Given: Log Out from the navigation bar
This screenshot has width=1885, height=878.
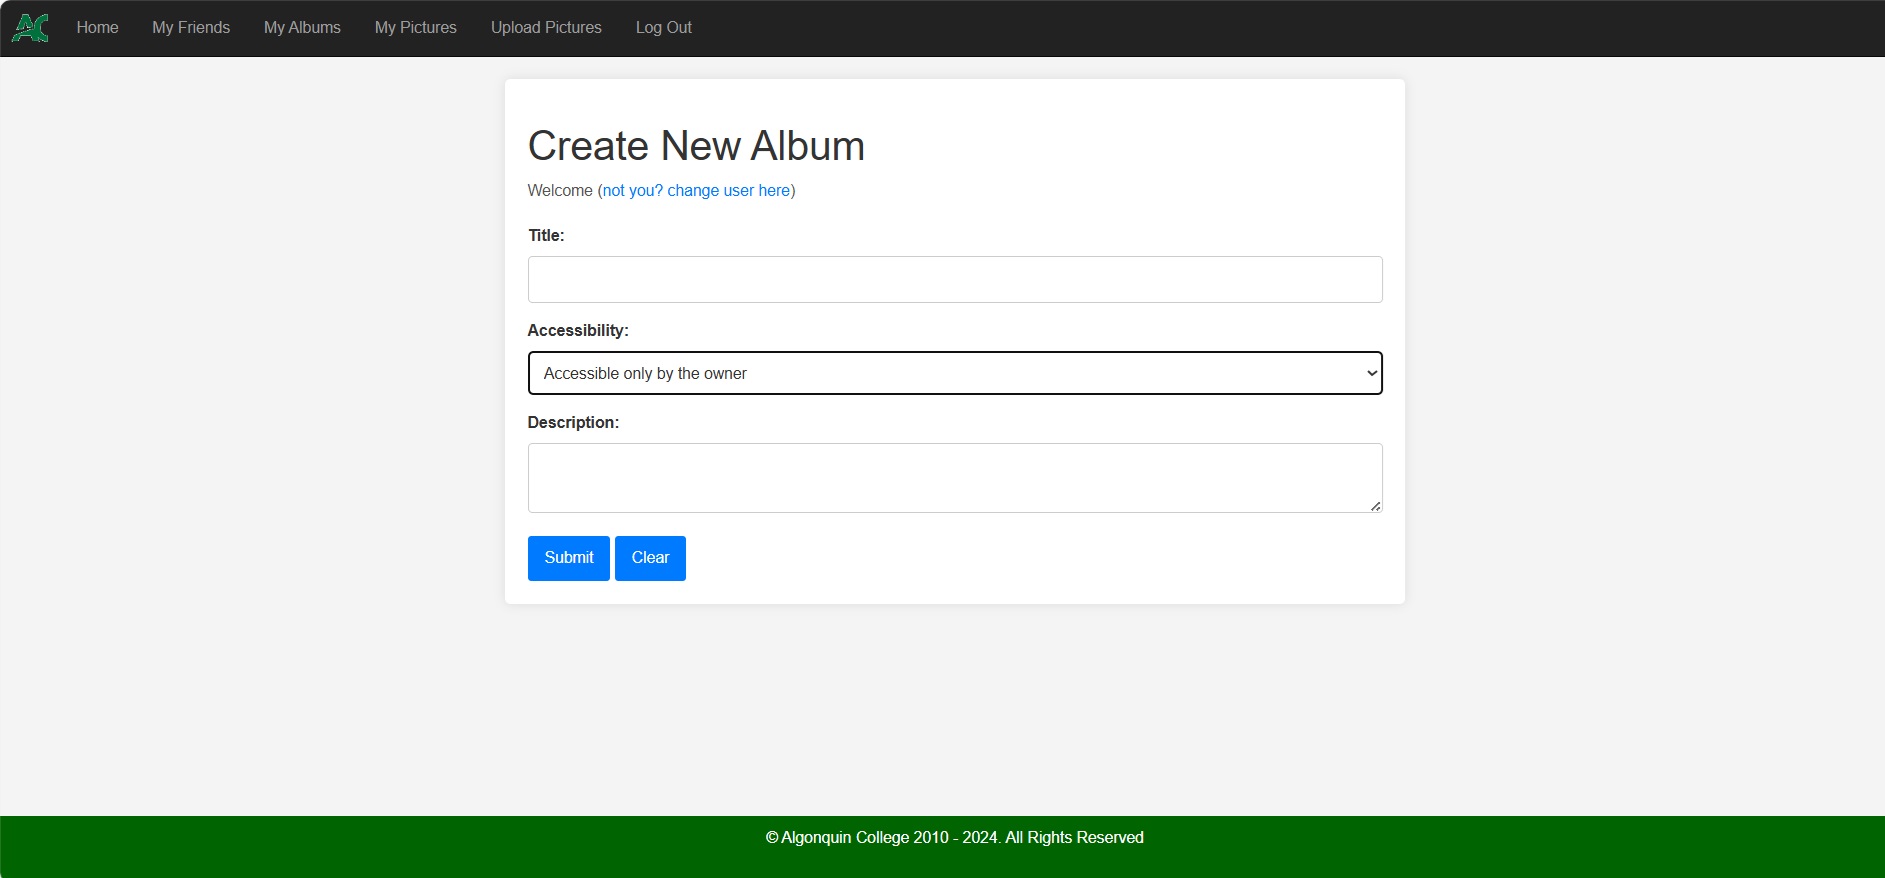Looking at the screenshot, I should [x=663, y=28].
